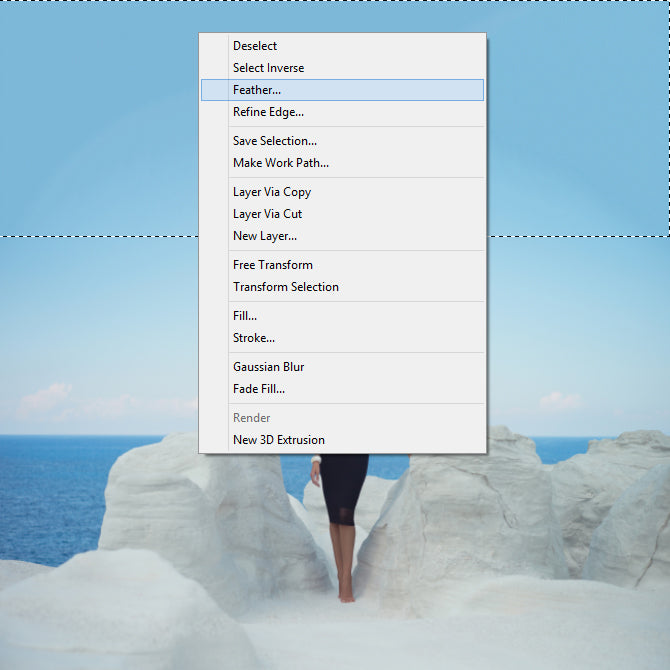
Task: Select New 3D Extrusion
Action: coord(342,440)
